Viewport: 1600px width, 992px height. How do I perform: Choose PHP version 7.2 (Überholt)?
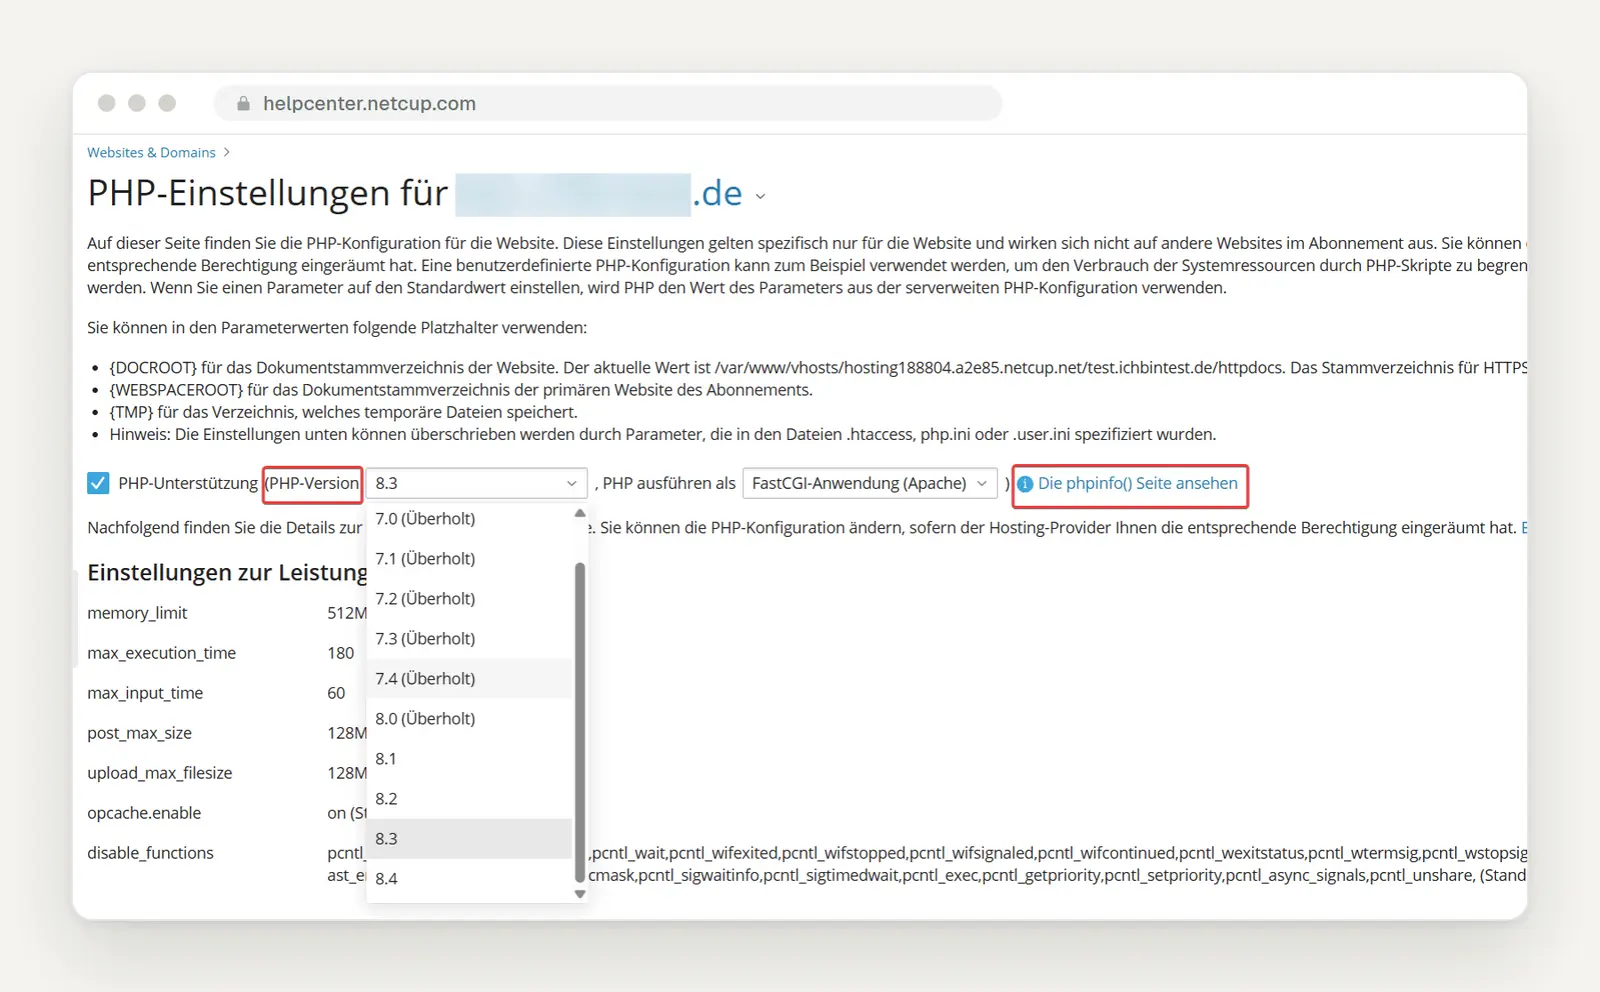click(x=468, y=598)
